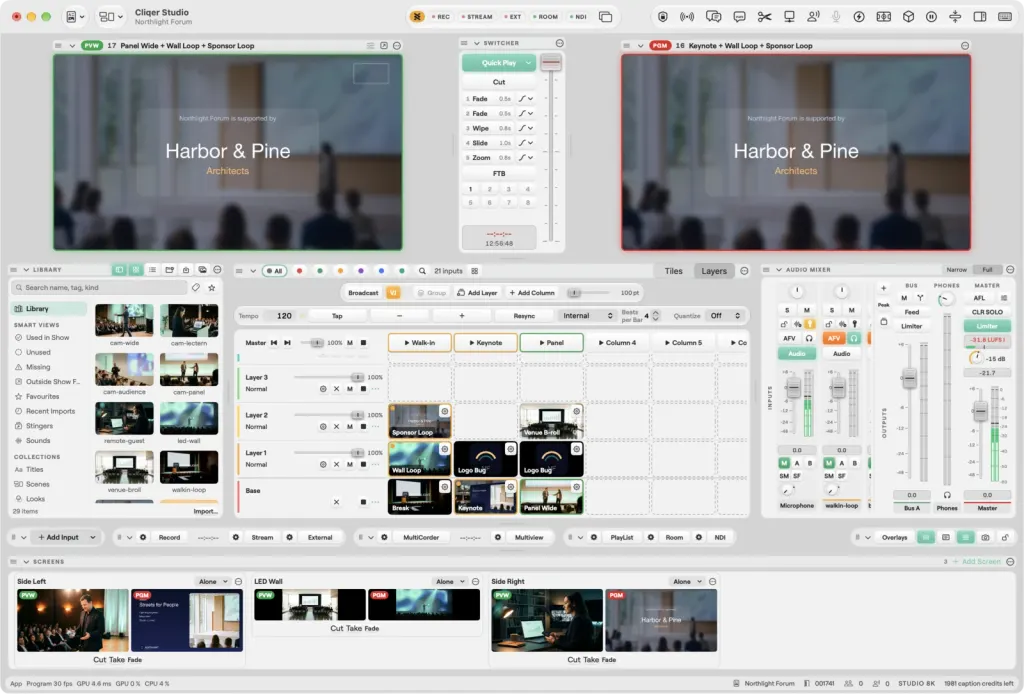Select the Wall Loop clip in Layer 1
Screen dimensions: 1024x694
pos(419,459)
